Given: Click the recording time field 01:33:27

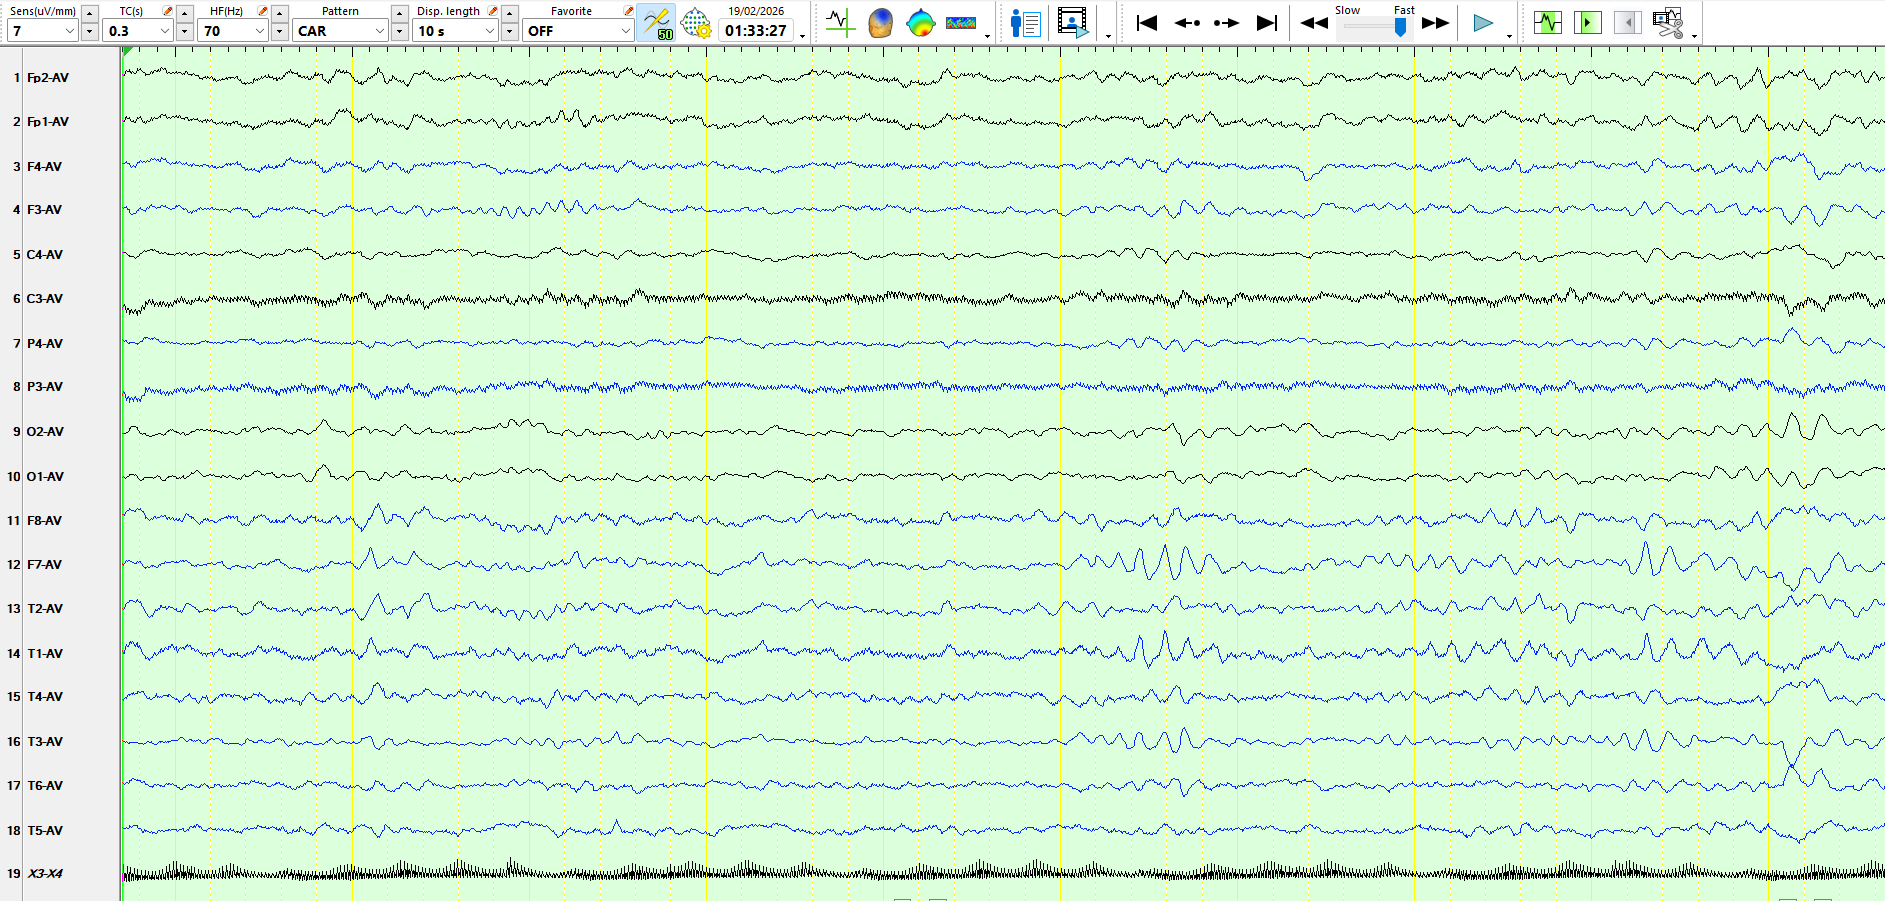Looking at the screenshot, I should tap(756, 31).
